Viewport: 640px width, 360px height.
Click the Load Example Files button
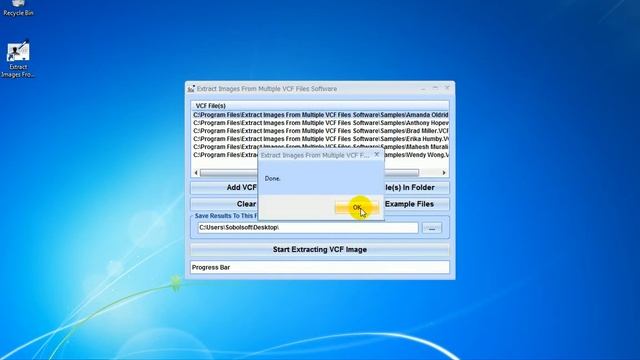pos(416,204)
